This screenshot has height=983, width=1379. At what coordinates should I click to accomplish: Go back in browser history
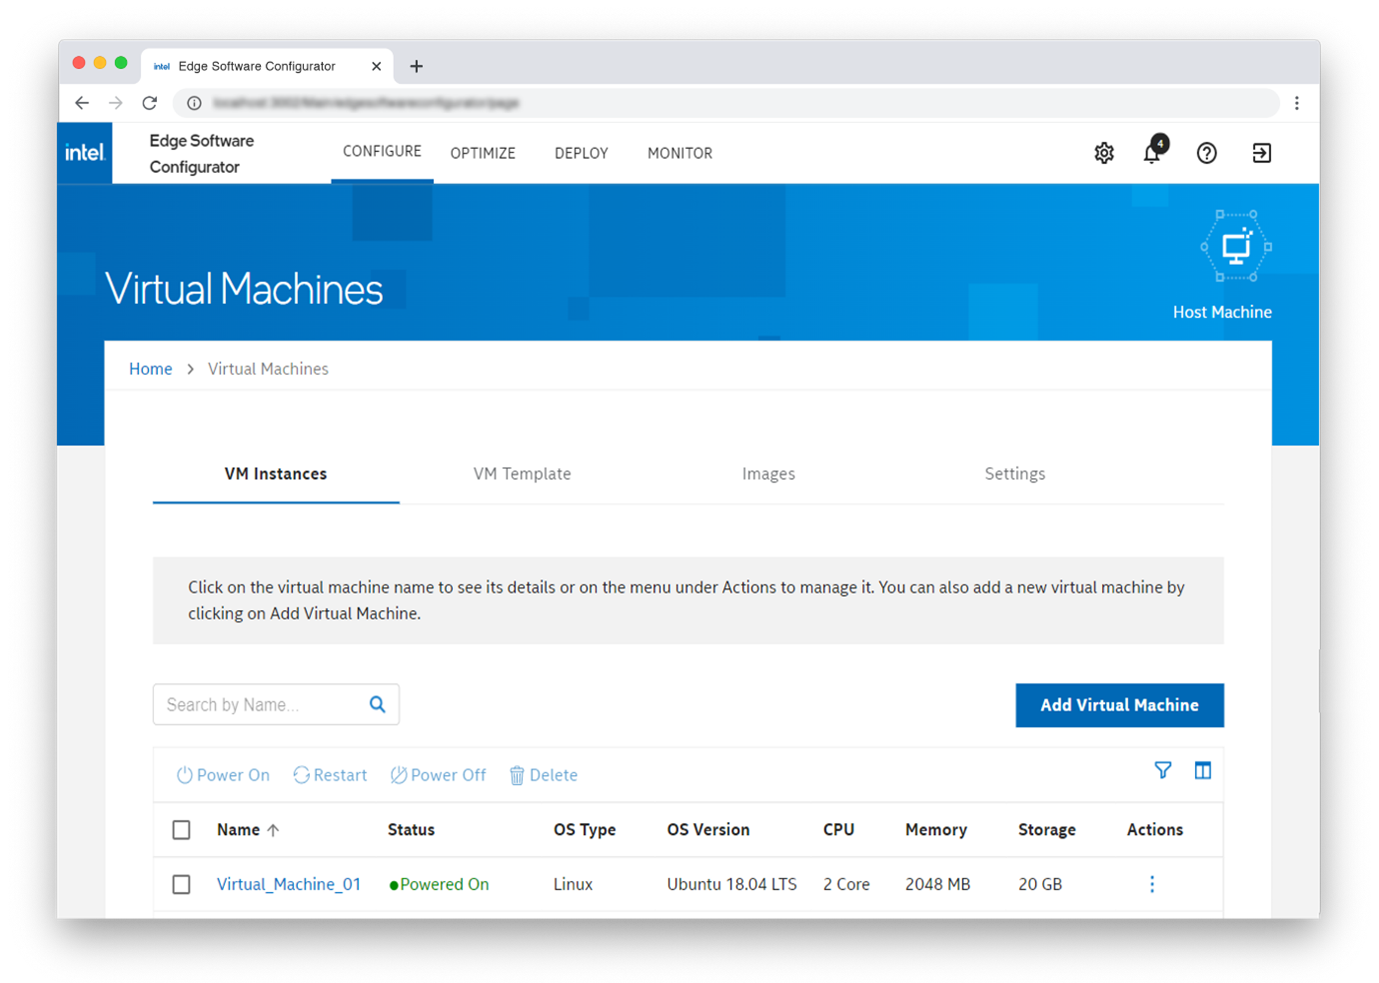(x=82, y=103)
